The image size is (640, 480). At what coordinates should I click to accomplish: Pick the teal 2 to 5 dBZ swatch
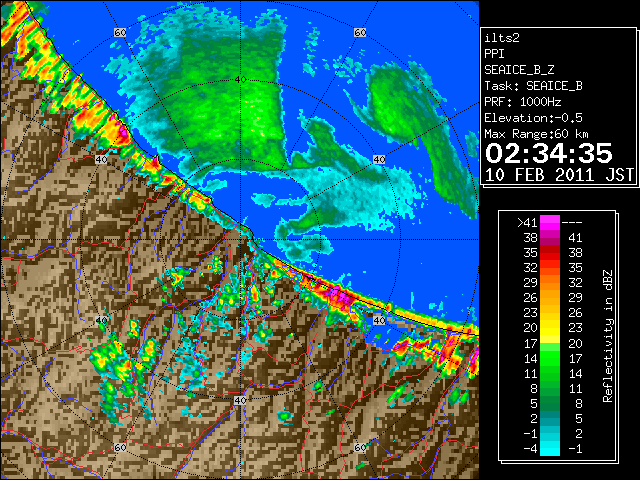pyautogui.click(x=550, y=418)
